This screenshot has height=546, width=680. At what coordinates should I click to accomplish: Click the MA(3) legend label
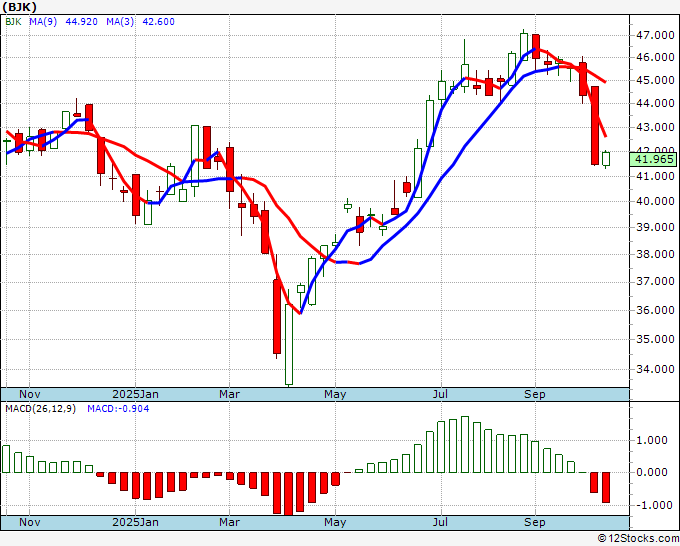[x=120, y=22]
